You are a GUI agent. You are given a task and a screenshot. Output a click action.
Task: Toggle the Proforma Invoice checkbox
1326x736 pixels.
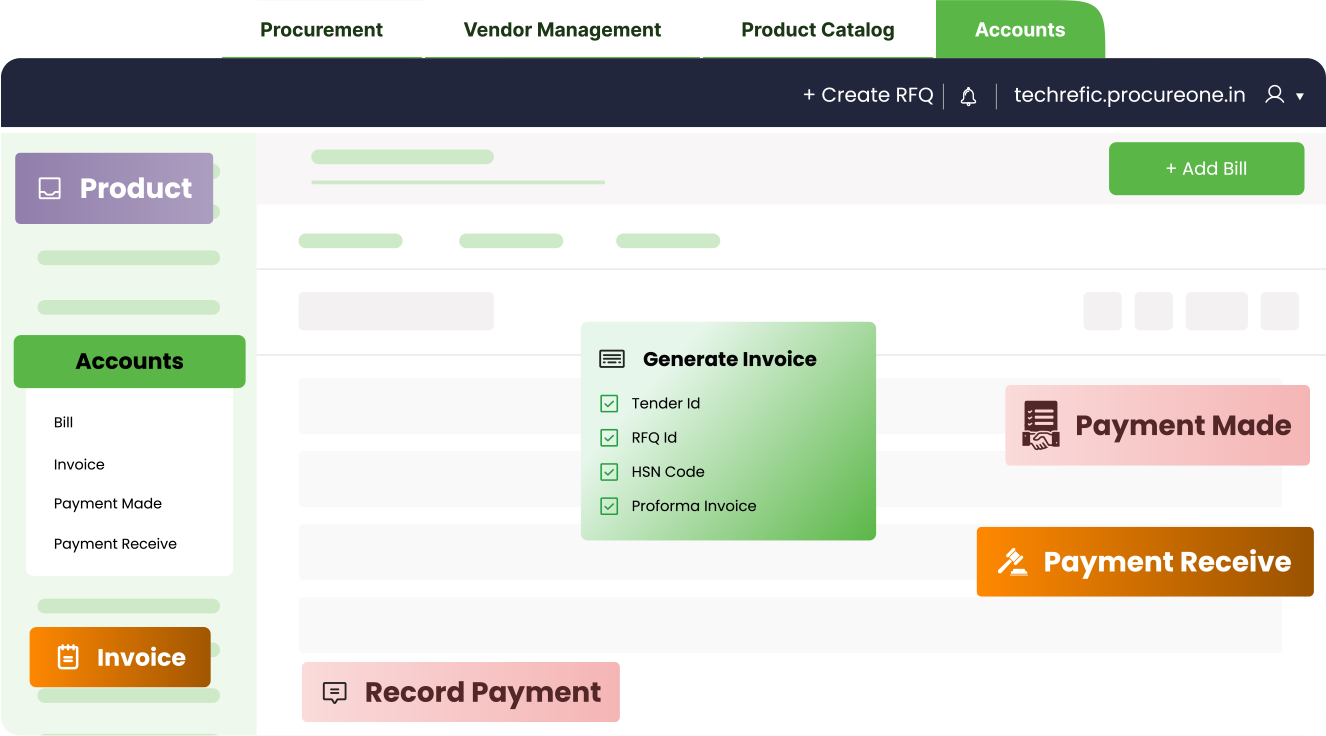pos(609,506)
